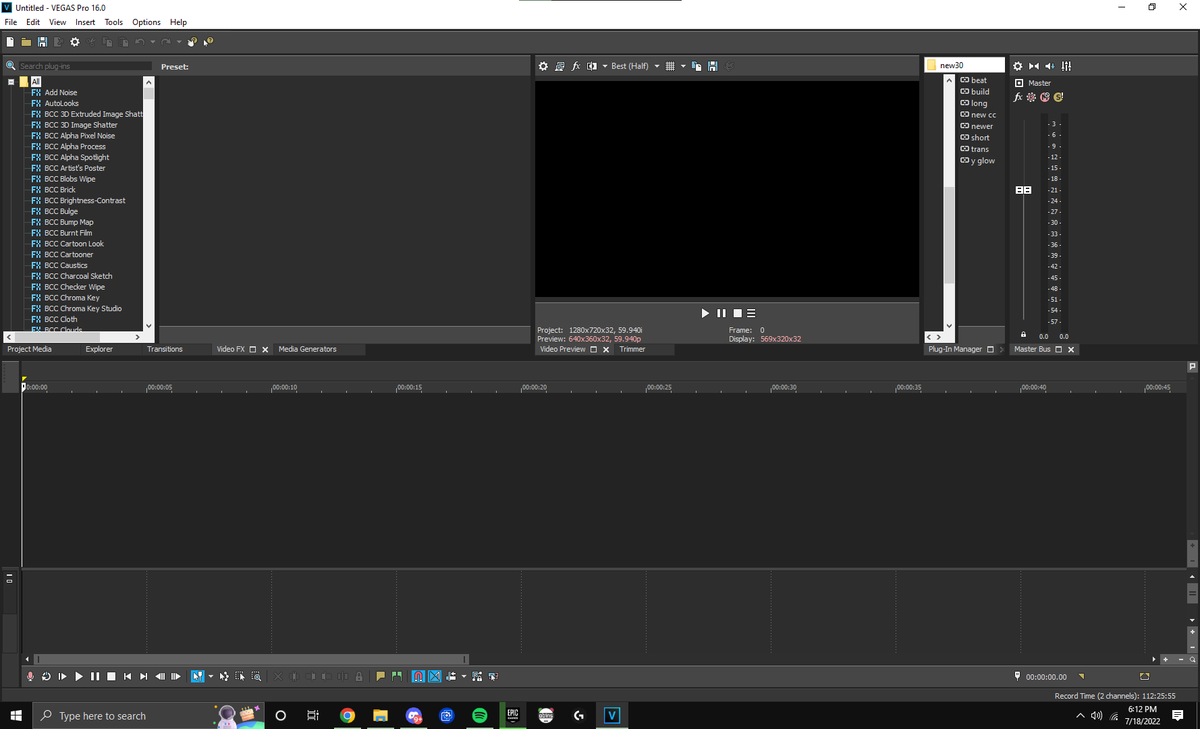The height and width of the screenshot is (729, 1200).
Task: Open the Video Preview transport menu icon
Action: (x=751, y=313)
